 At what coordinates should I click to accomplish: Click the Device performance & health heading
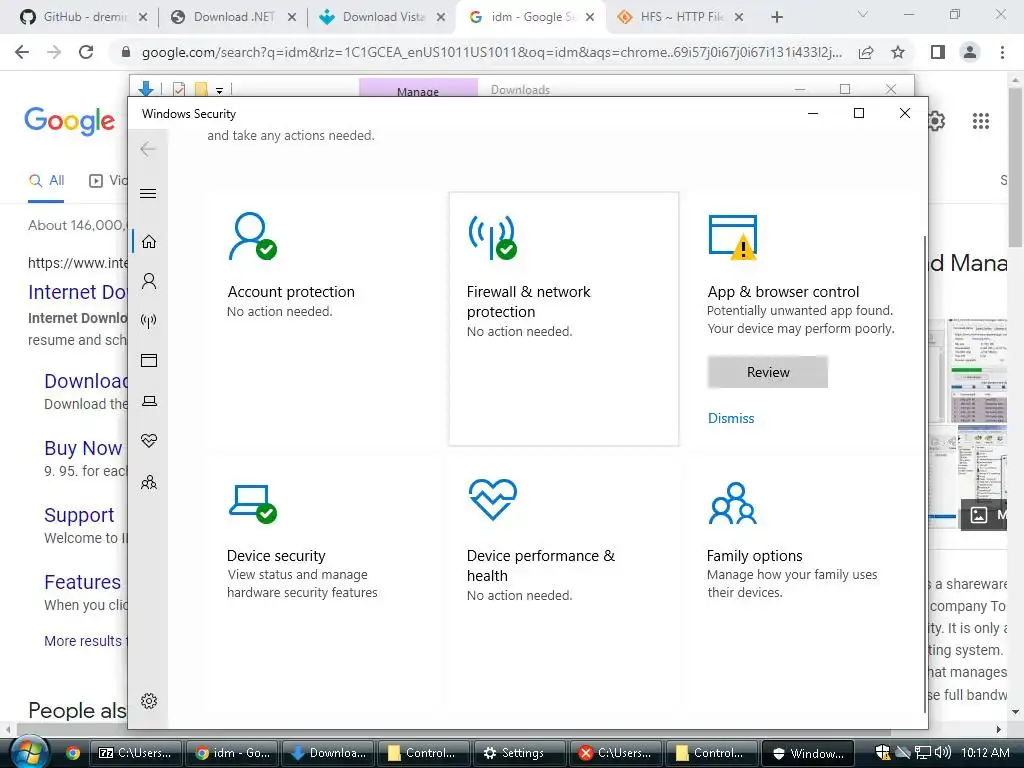[x=541, y=566]
